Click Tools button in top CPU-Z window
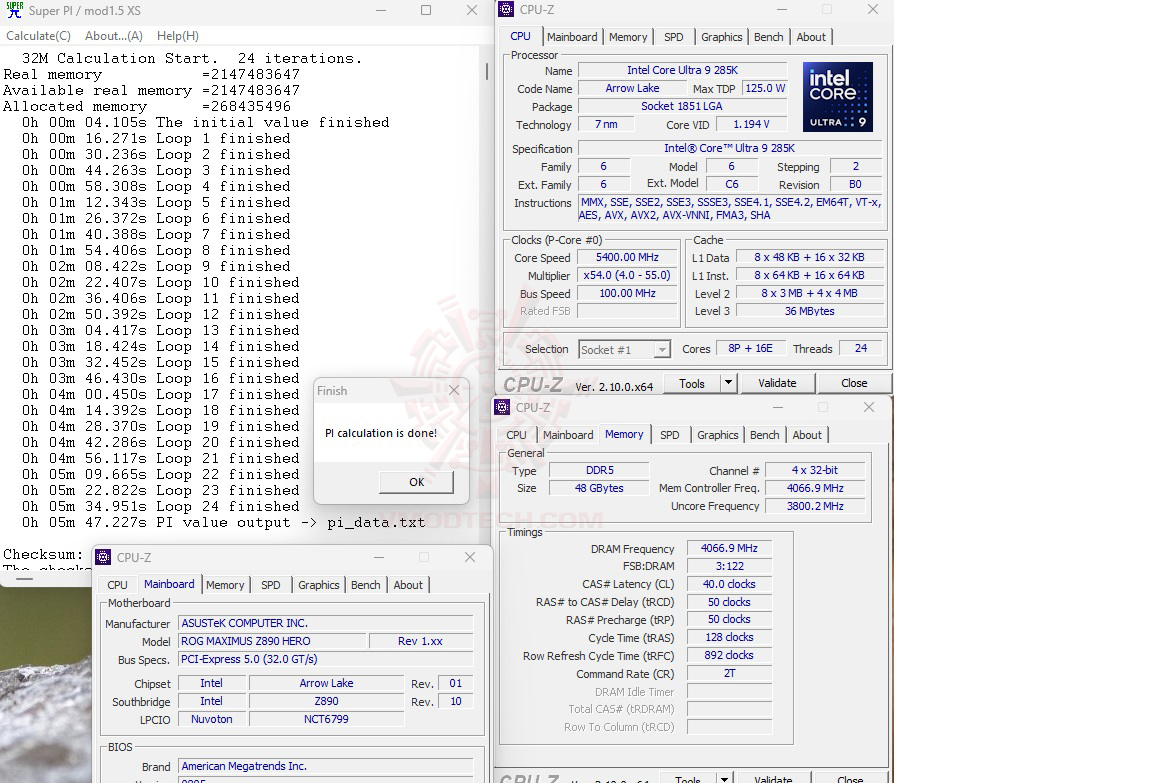The width and height of the screenshot is (1152, 783). pyautogui.click(x=691, y=383)
